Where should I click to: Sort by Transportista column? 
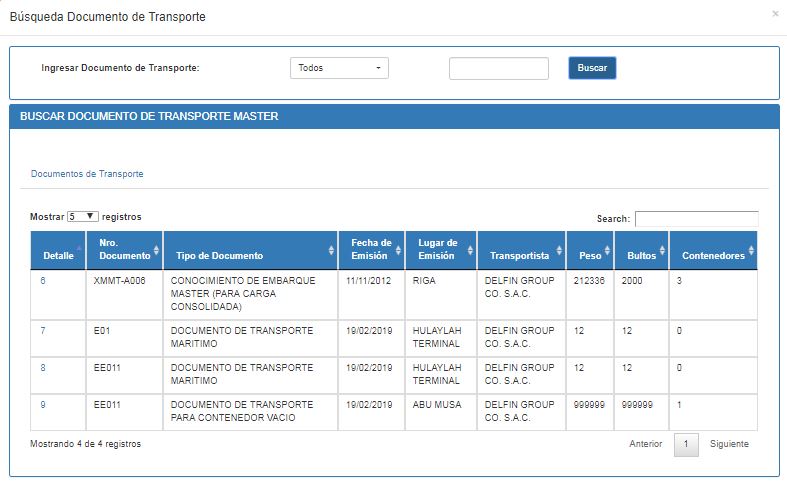[x=521, y=250]
